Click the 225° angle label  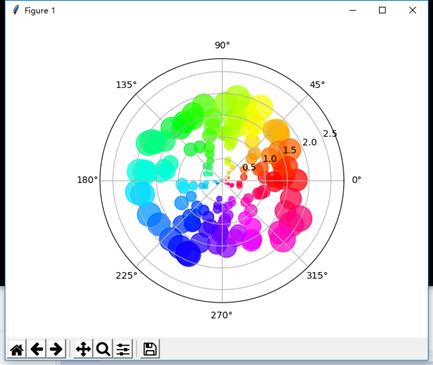point(127,275)
